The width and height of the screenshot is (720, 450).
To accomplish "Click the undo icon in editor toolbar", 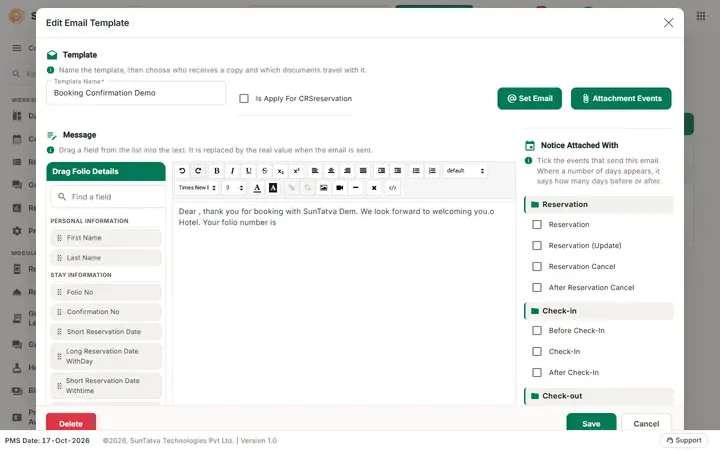I will 182,171.
